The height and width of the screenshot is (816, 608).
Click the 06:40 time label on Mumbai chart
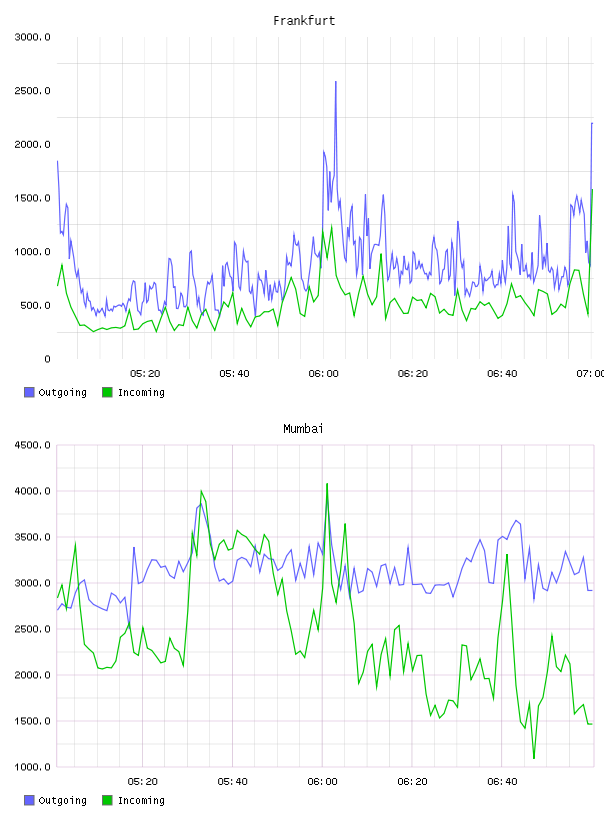tap(502, 782)
